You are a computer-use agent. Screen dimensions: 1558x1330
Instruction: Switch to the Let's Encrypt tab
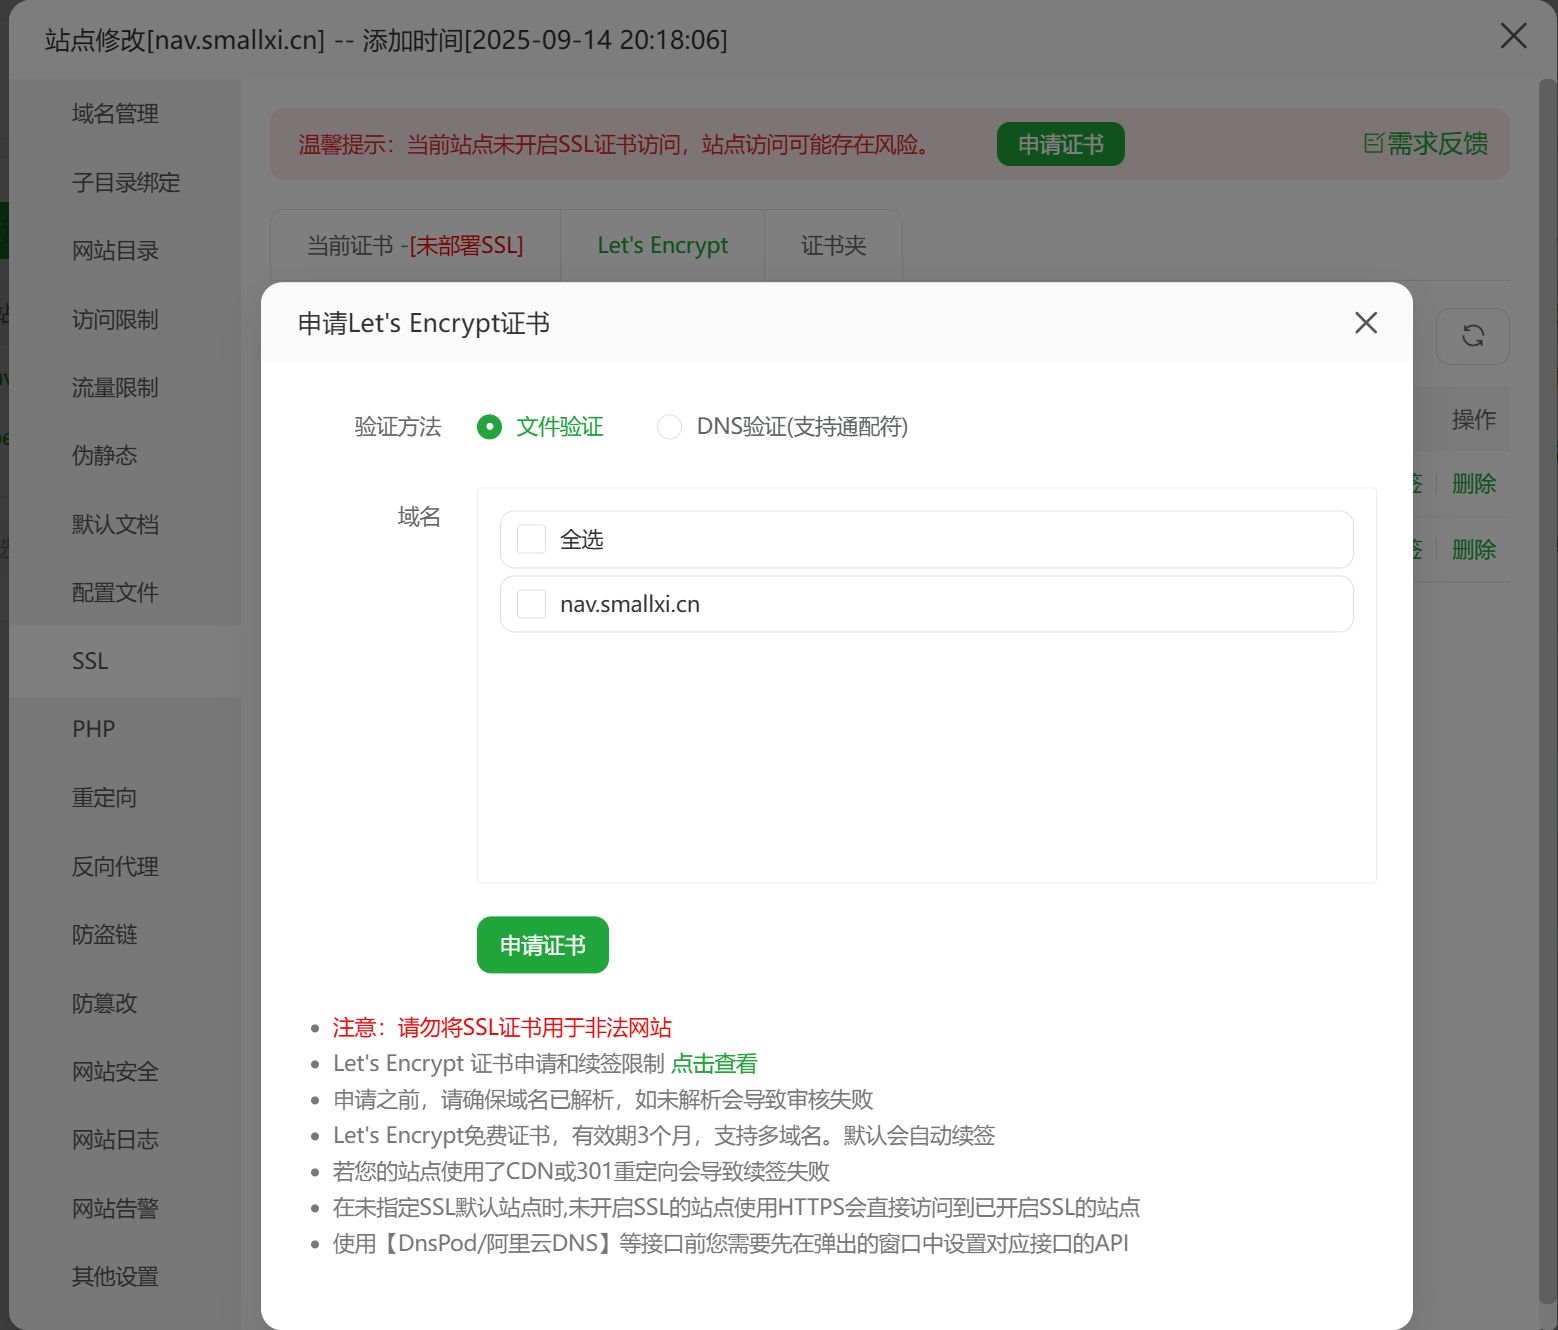coord(662,246)
